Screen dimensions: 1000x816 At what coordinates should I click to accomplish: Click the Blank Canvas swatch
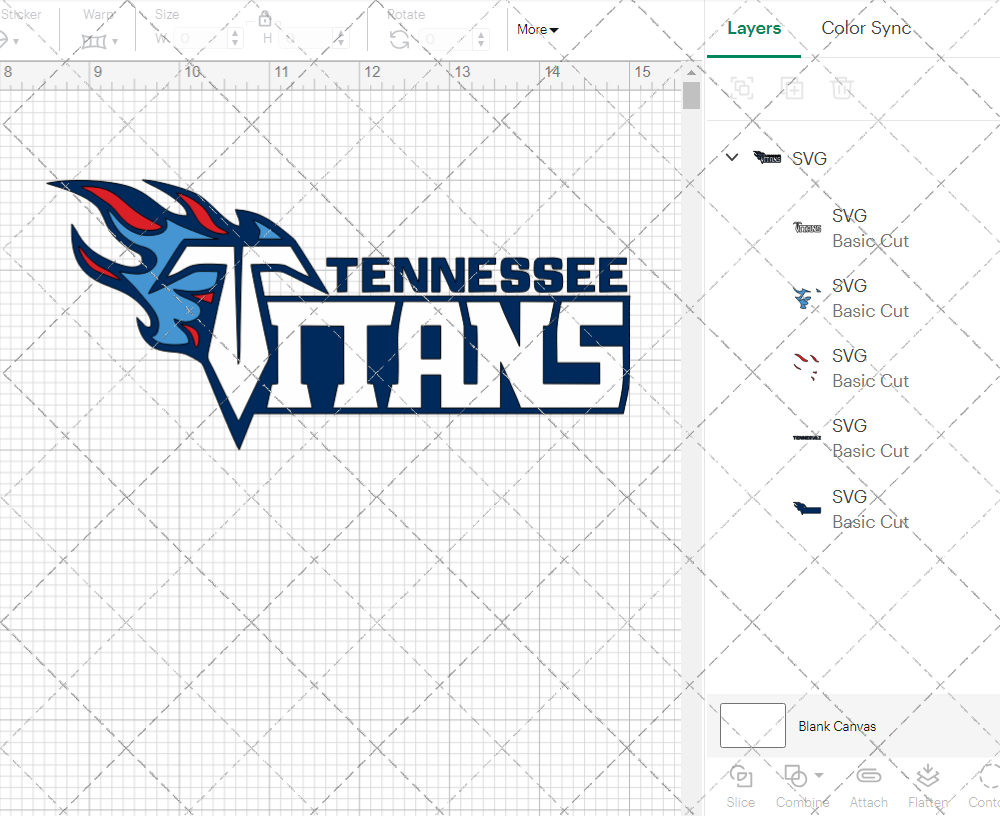click(753, 725)
